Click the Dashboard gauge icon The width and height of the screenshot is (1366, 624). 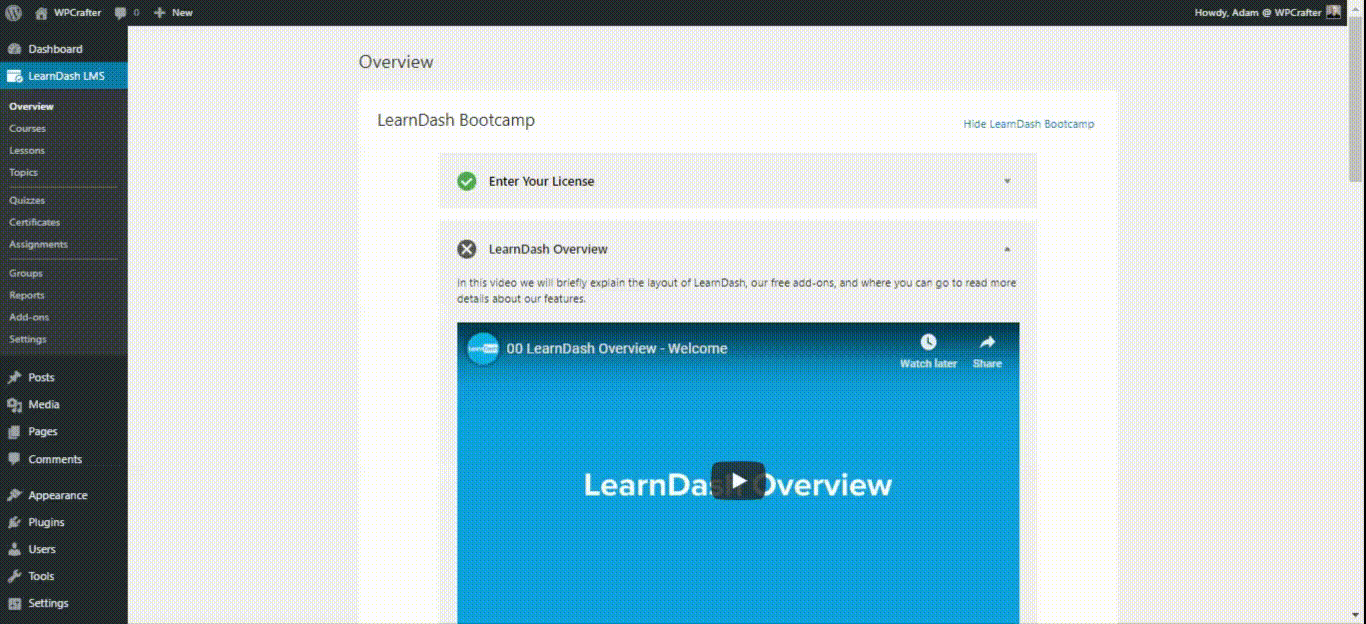click(14, 49)
